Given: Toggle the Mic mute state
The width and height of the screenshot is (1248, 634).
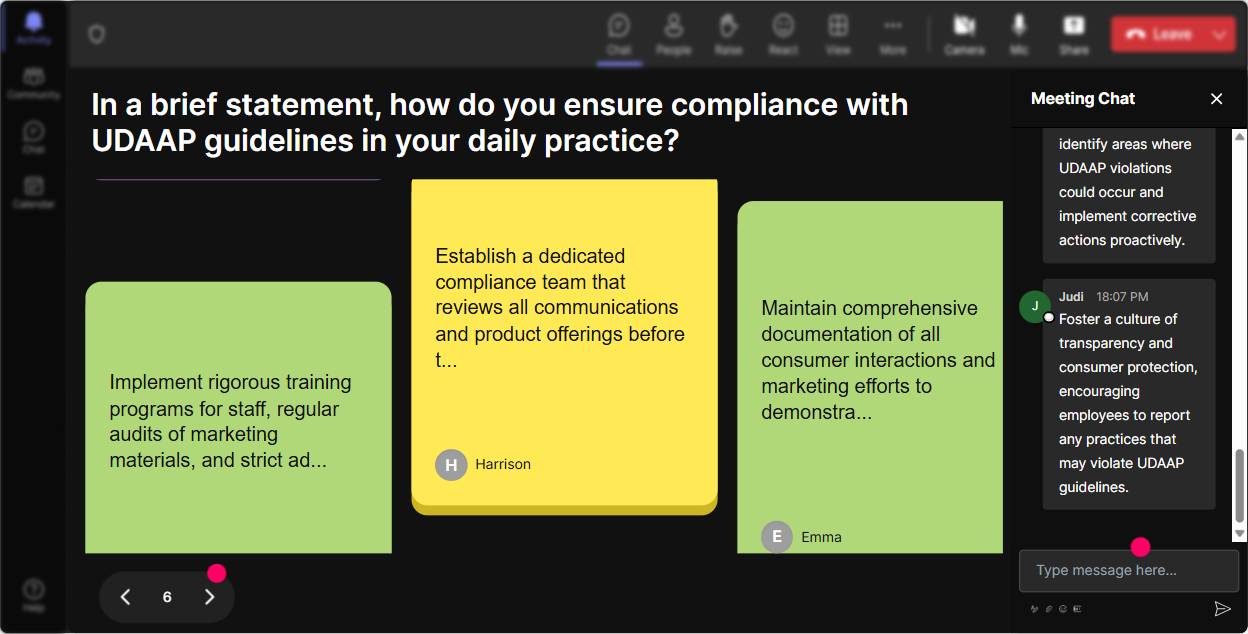Looking at the screenshot, I should [1019, 35].
